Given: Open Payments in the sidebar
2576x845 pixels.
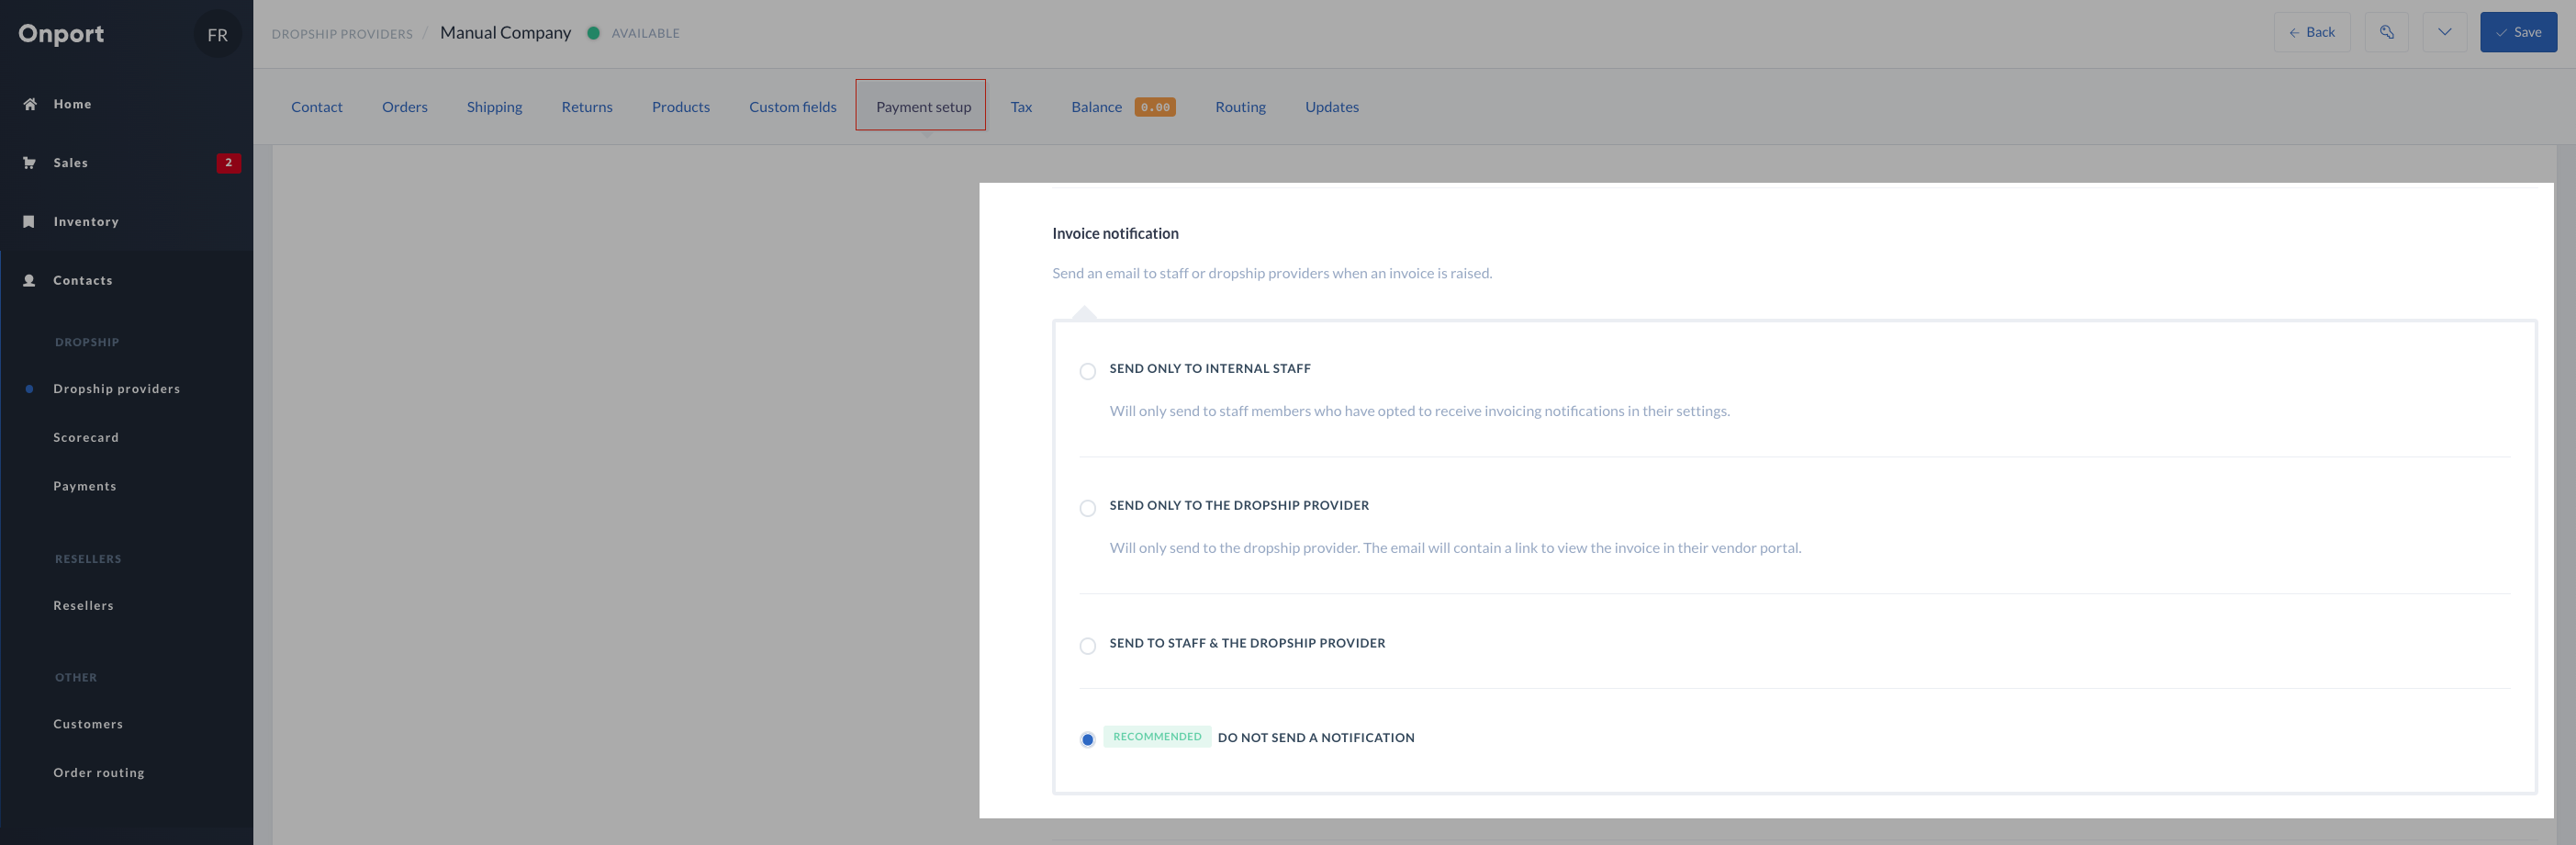Looking at the screenshot, I should pyautogui.click(x=85, y=487).
